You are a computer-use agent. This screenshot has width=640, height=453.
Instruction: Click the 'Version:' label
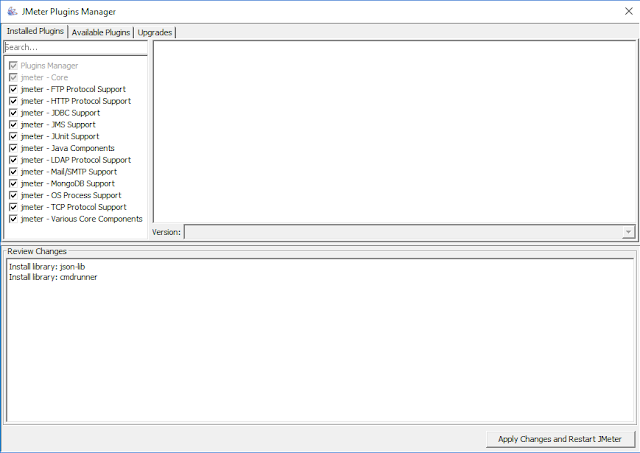point(166,232)
